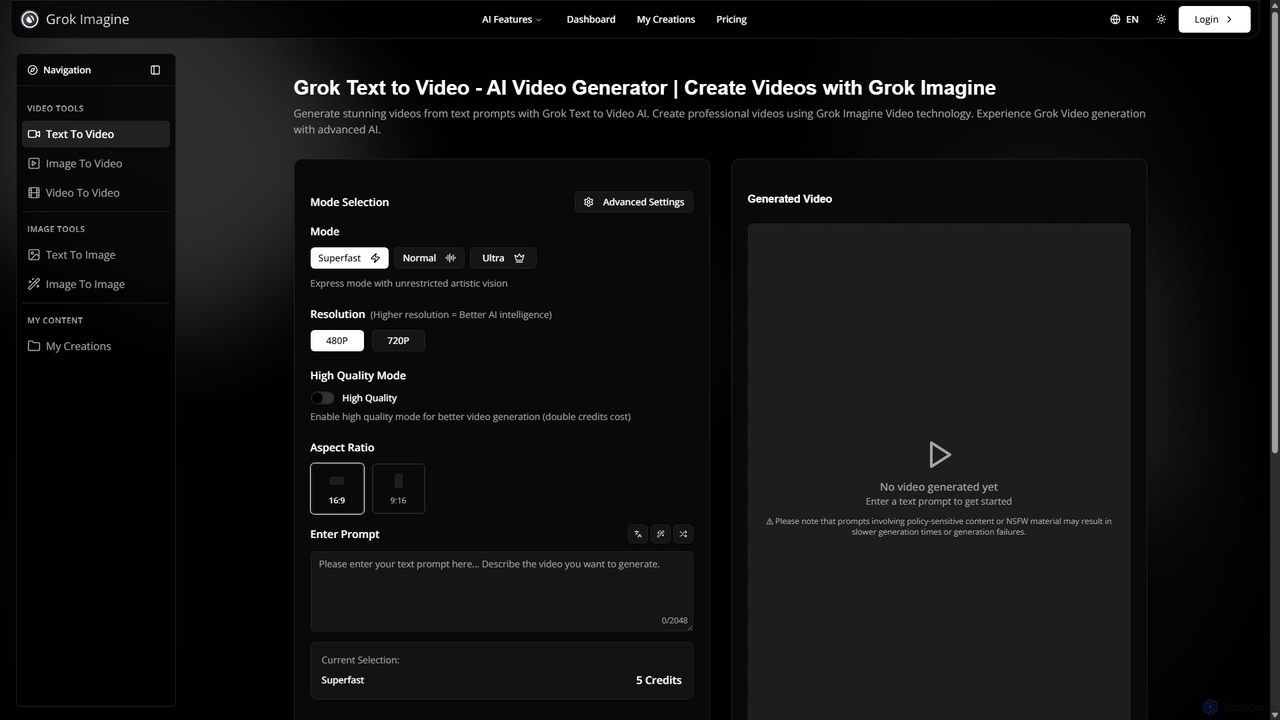The width and height of the screenshot is (1280, 720).
Task: Collapse the Navigation sidebar panel icon
Action: (x=155, y=70)
